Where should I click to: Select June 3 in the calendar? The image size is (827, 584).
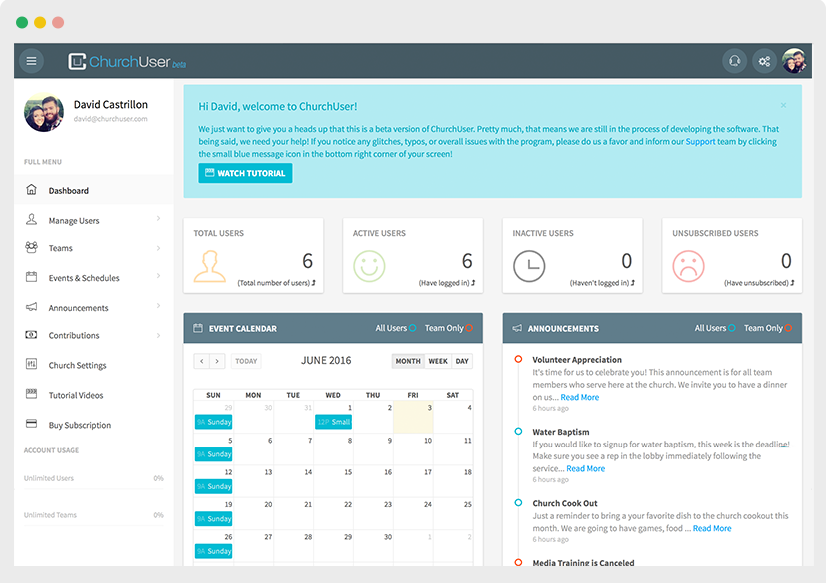point(413,417)
